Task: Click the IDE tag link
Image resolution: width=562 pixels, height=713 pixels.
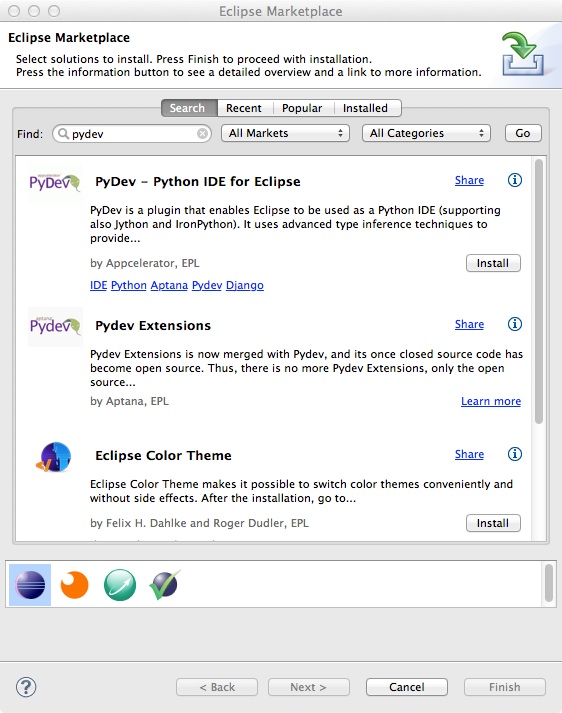Action: coord(98,285)
